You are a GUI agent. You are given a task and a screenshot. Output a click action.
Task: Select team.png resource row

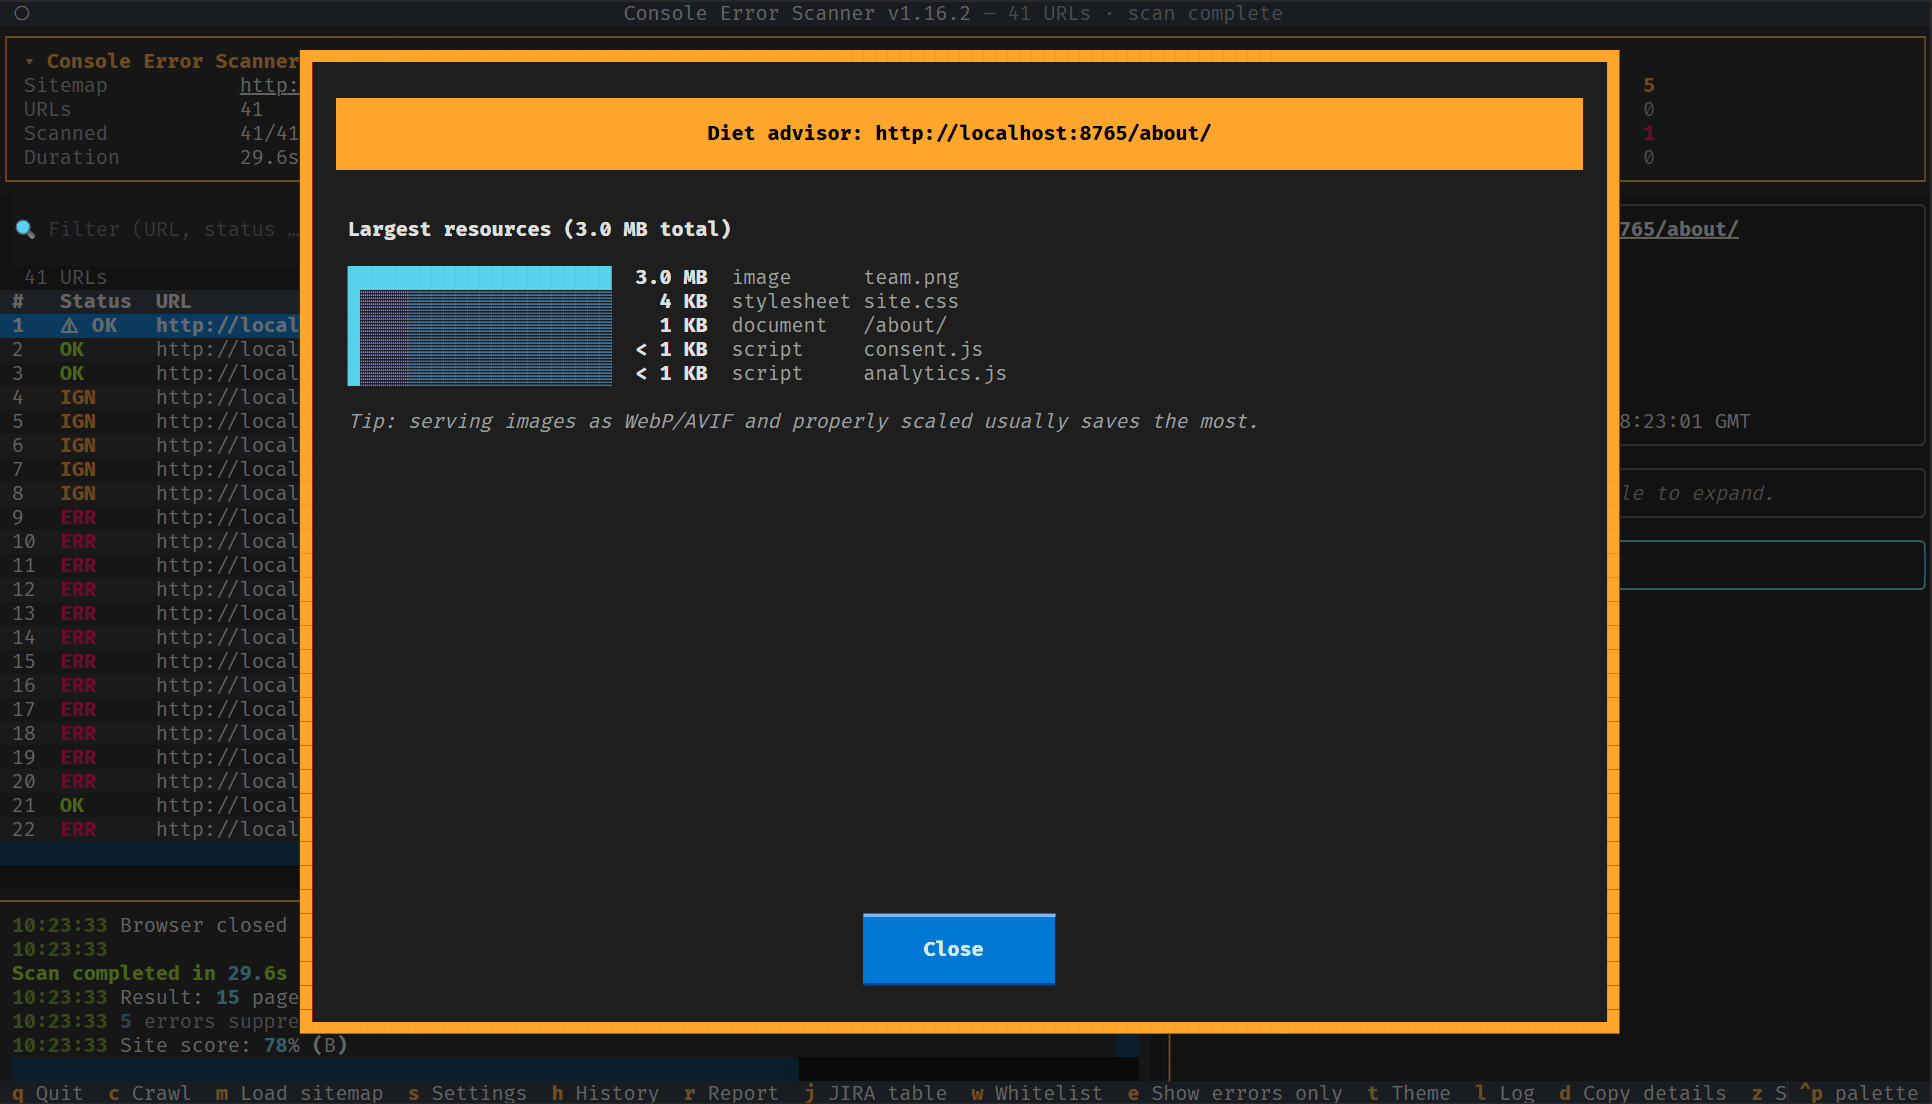(797, 277)
